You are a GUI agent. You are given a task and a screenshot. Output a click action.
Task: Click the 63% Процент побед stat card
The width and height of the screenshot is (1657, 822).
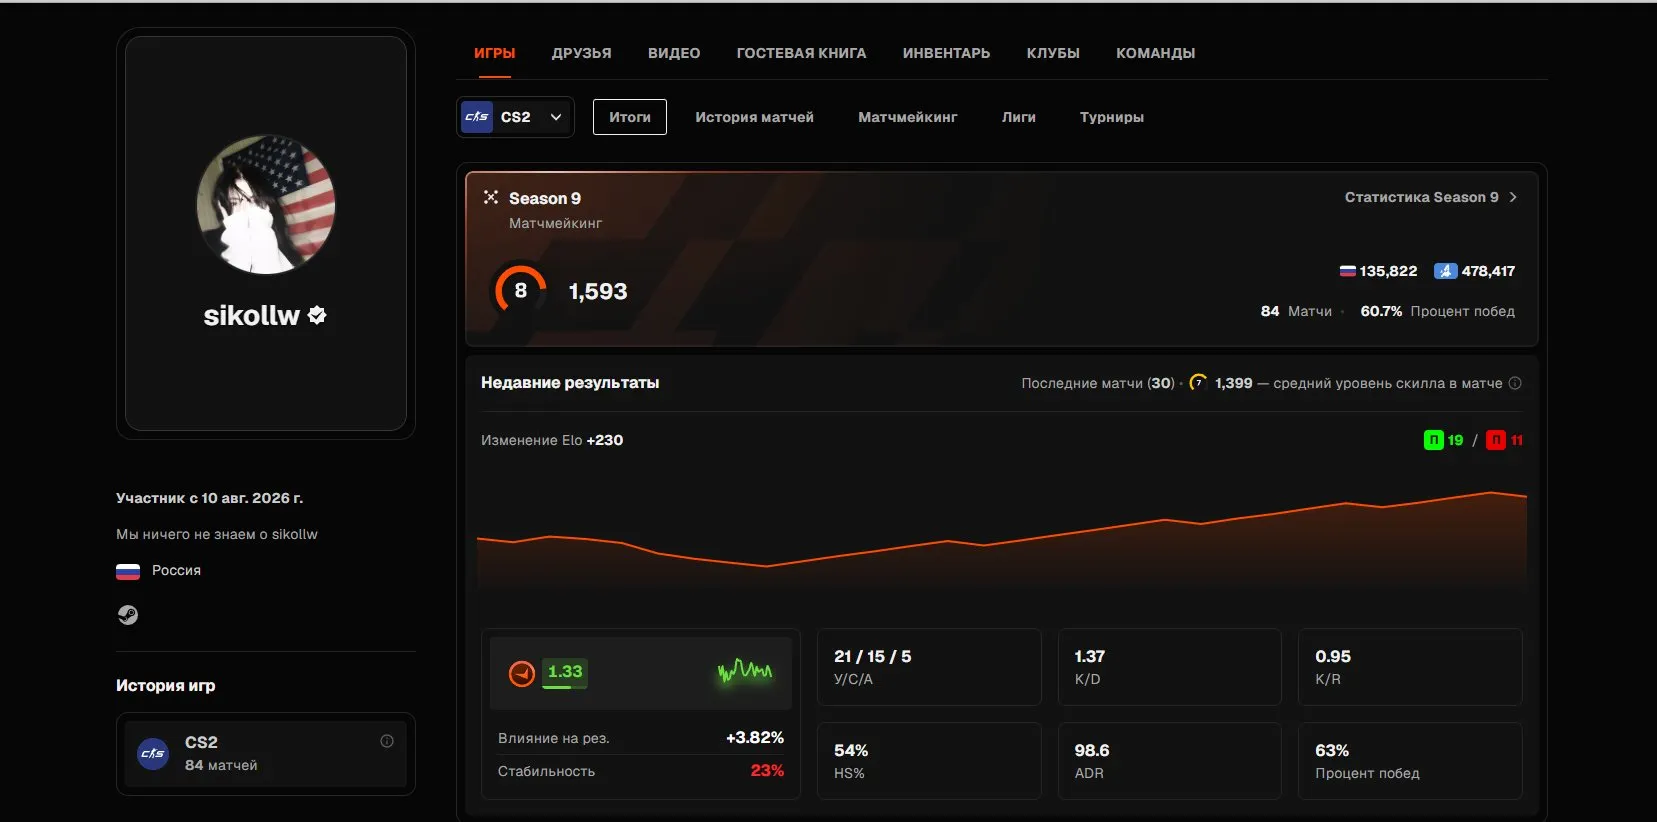point(1410,761)
